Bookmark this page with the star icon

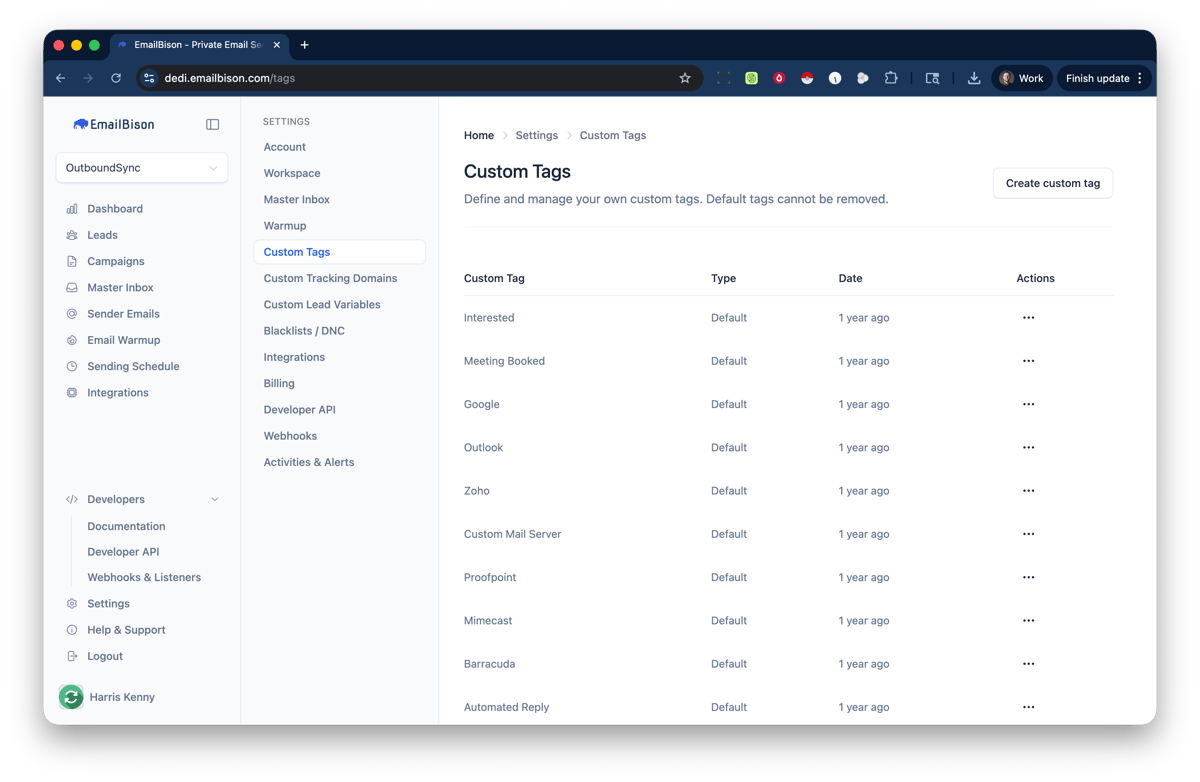[685, 78]
